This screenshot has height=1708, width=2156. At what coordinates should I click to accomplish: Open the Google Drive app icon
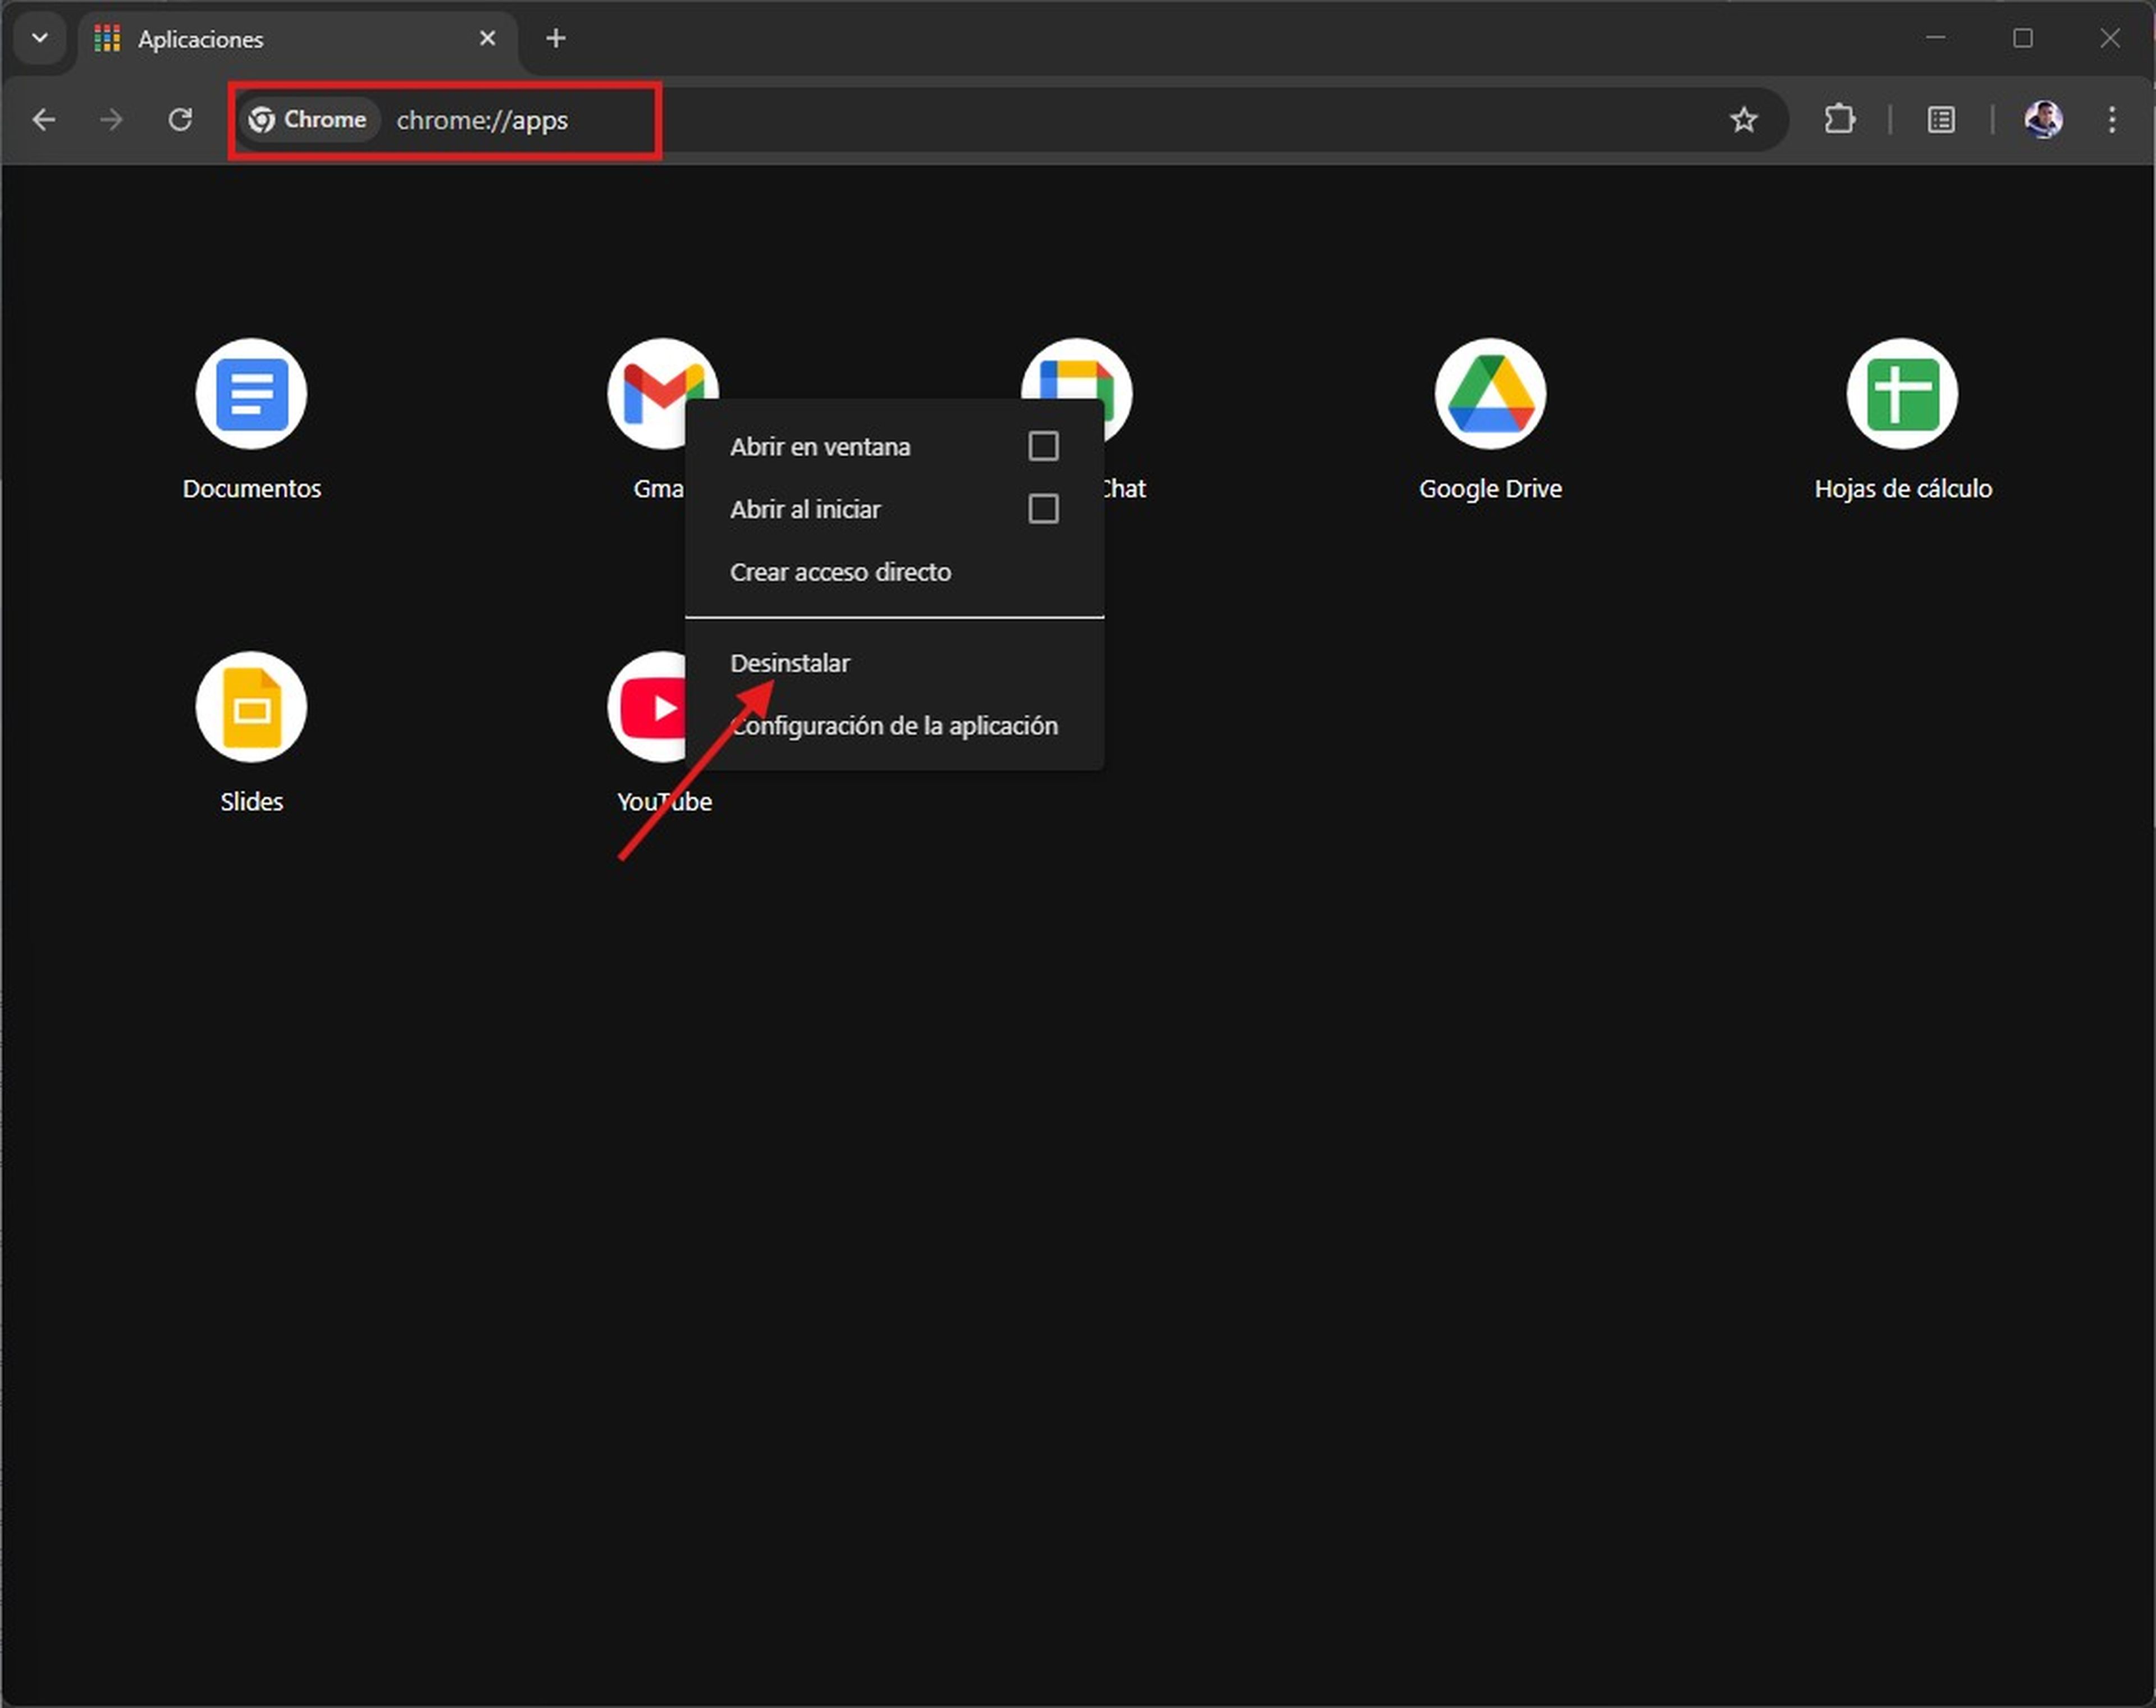(1490, 393)
